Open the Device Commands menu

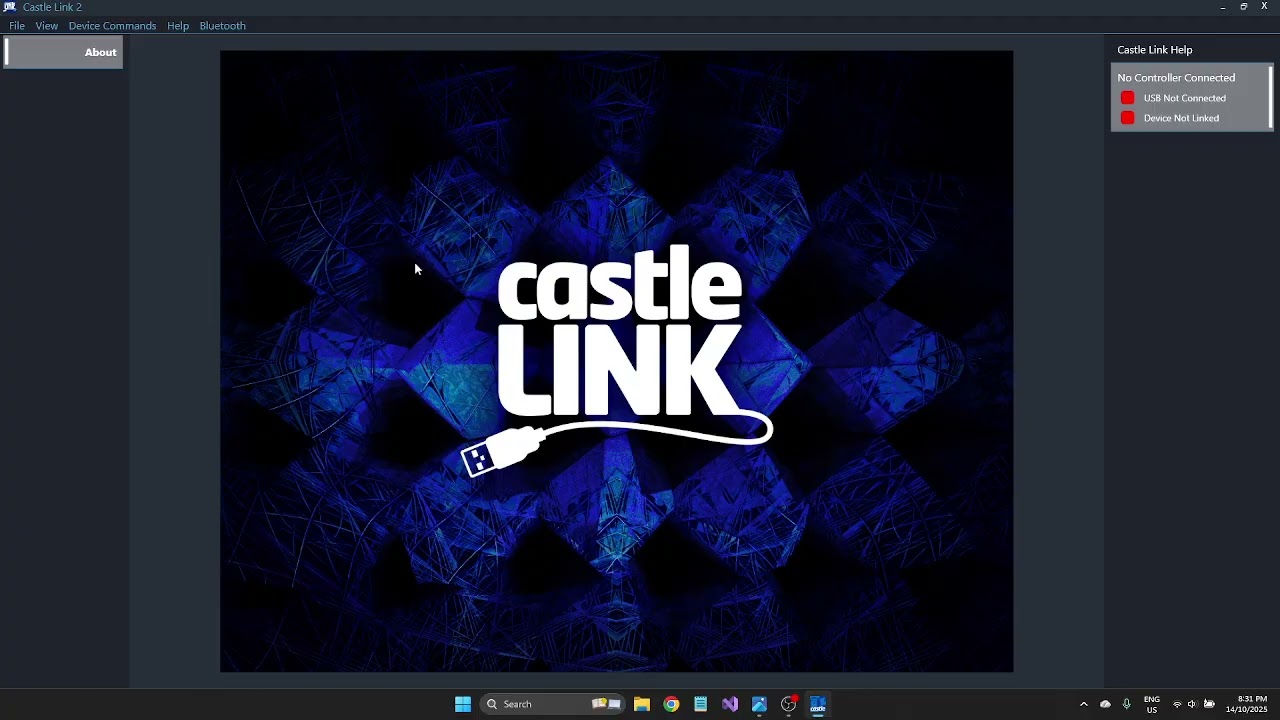pos(112,26)
